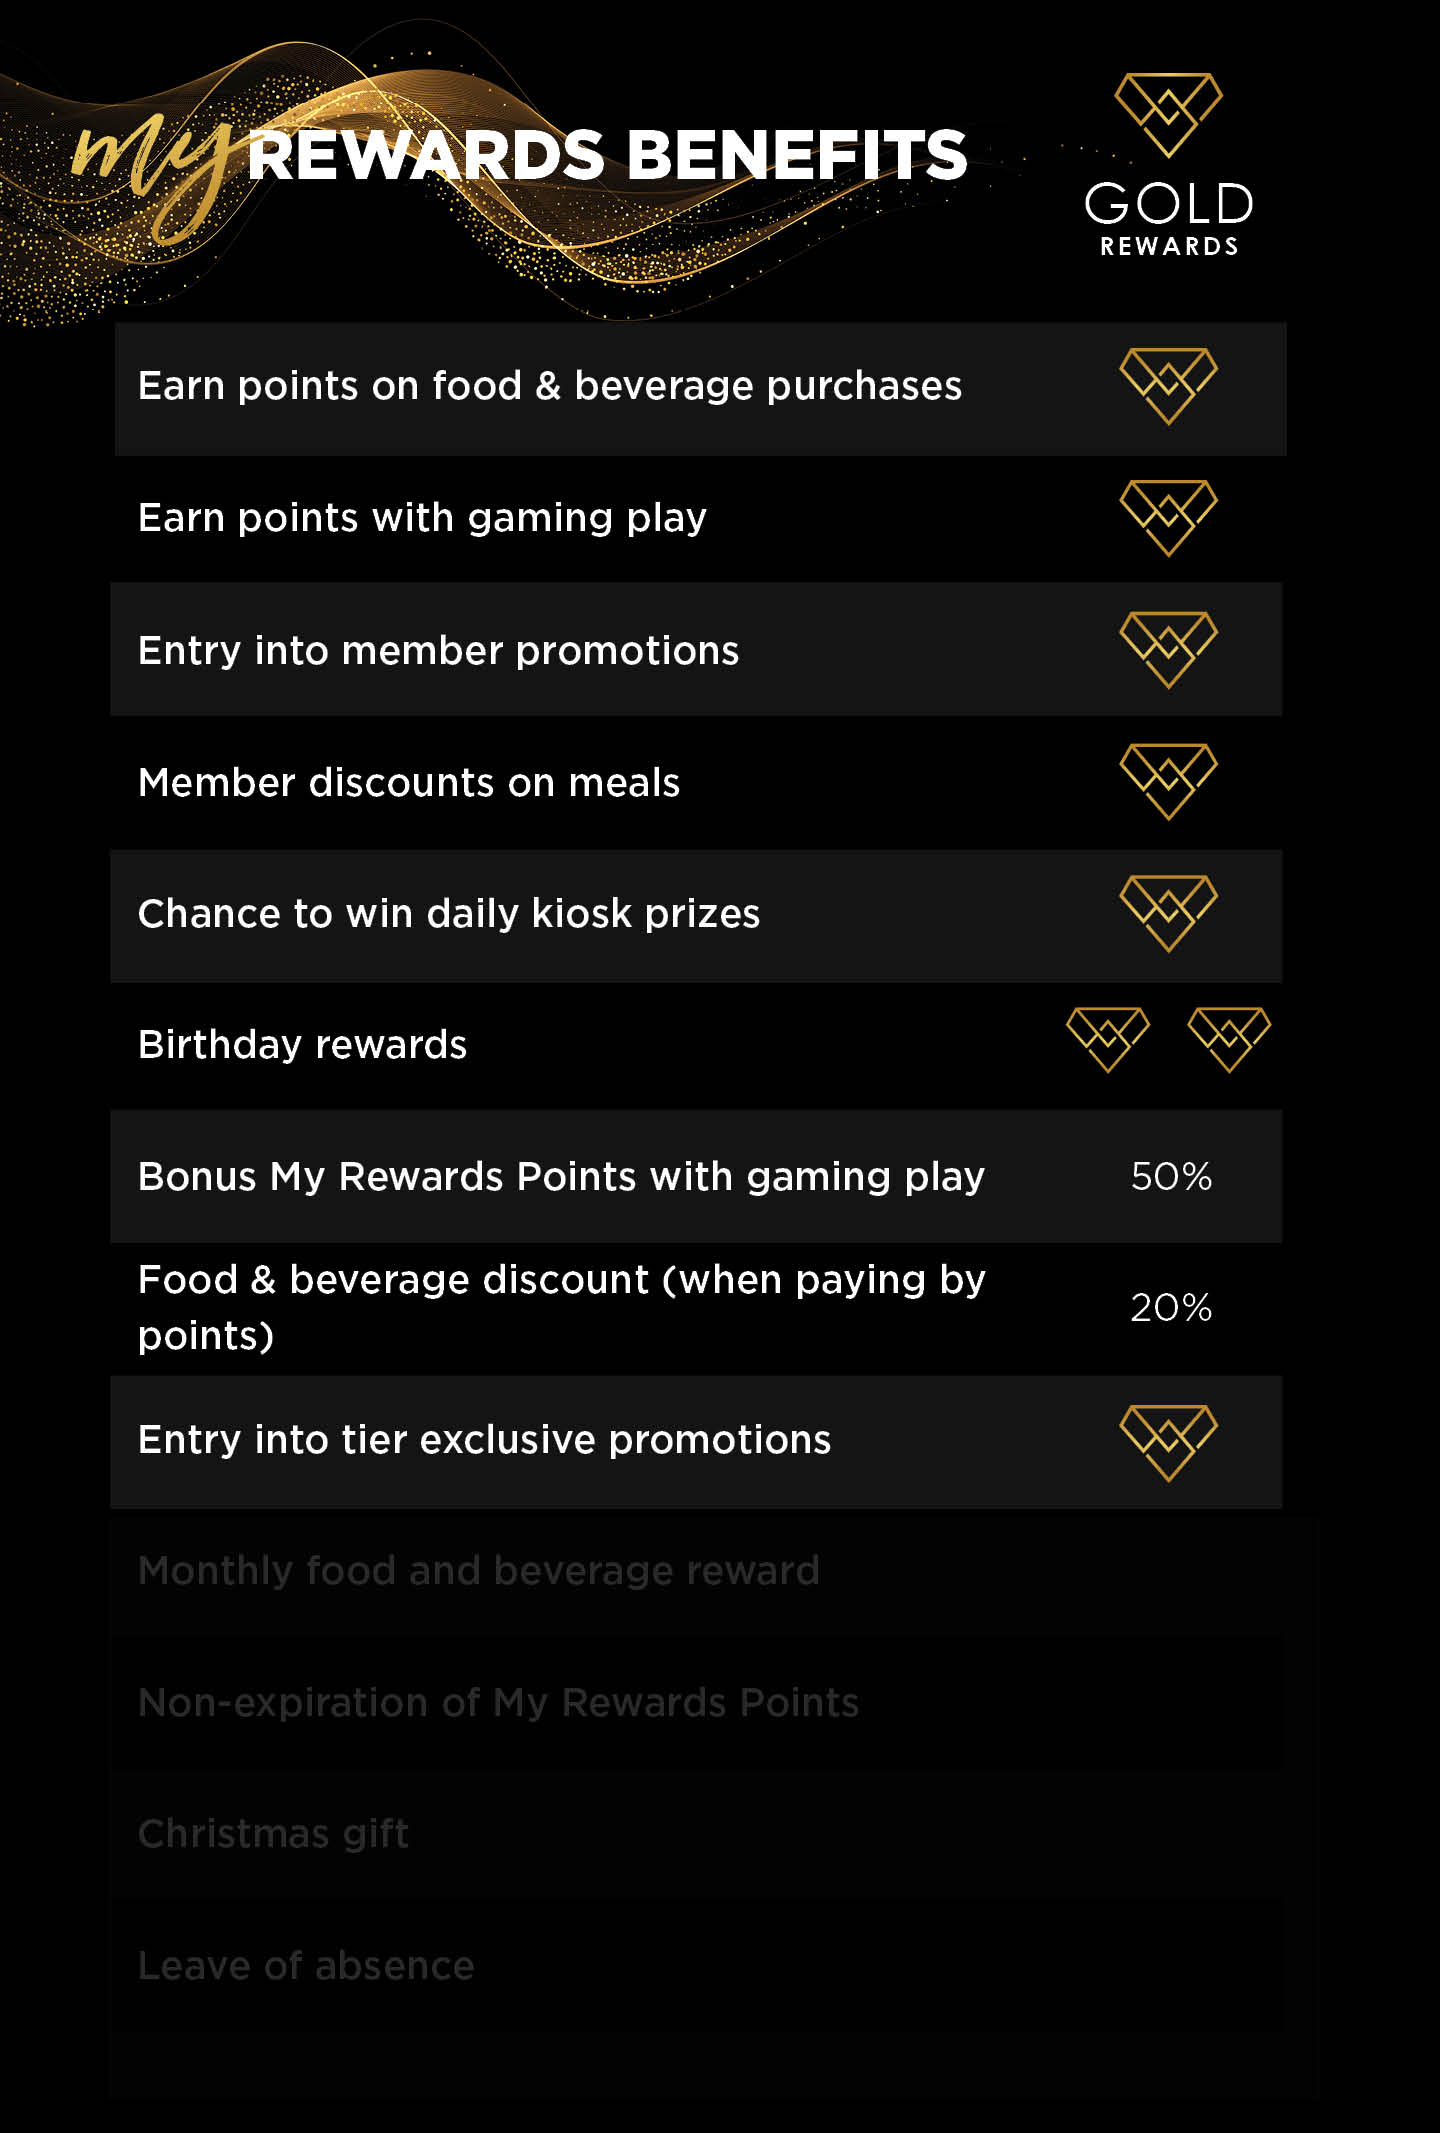Viewport: 1440px width, 2133px height.
Task: Click the diamond icon for member promotions entry
Action: (x=1168, y=650)
